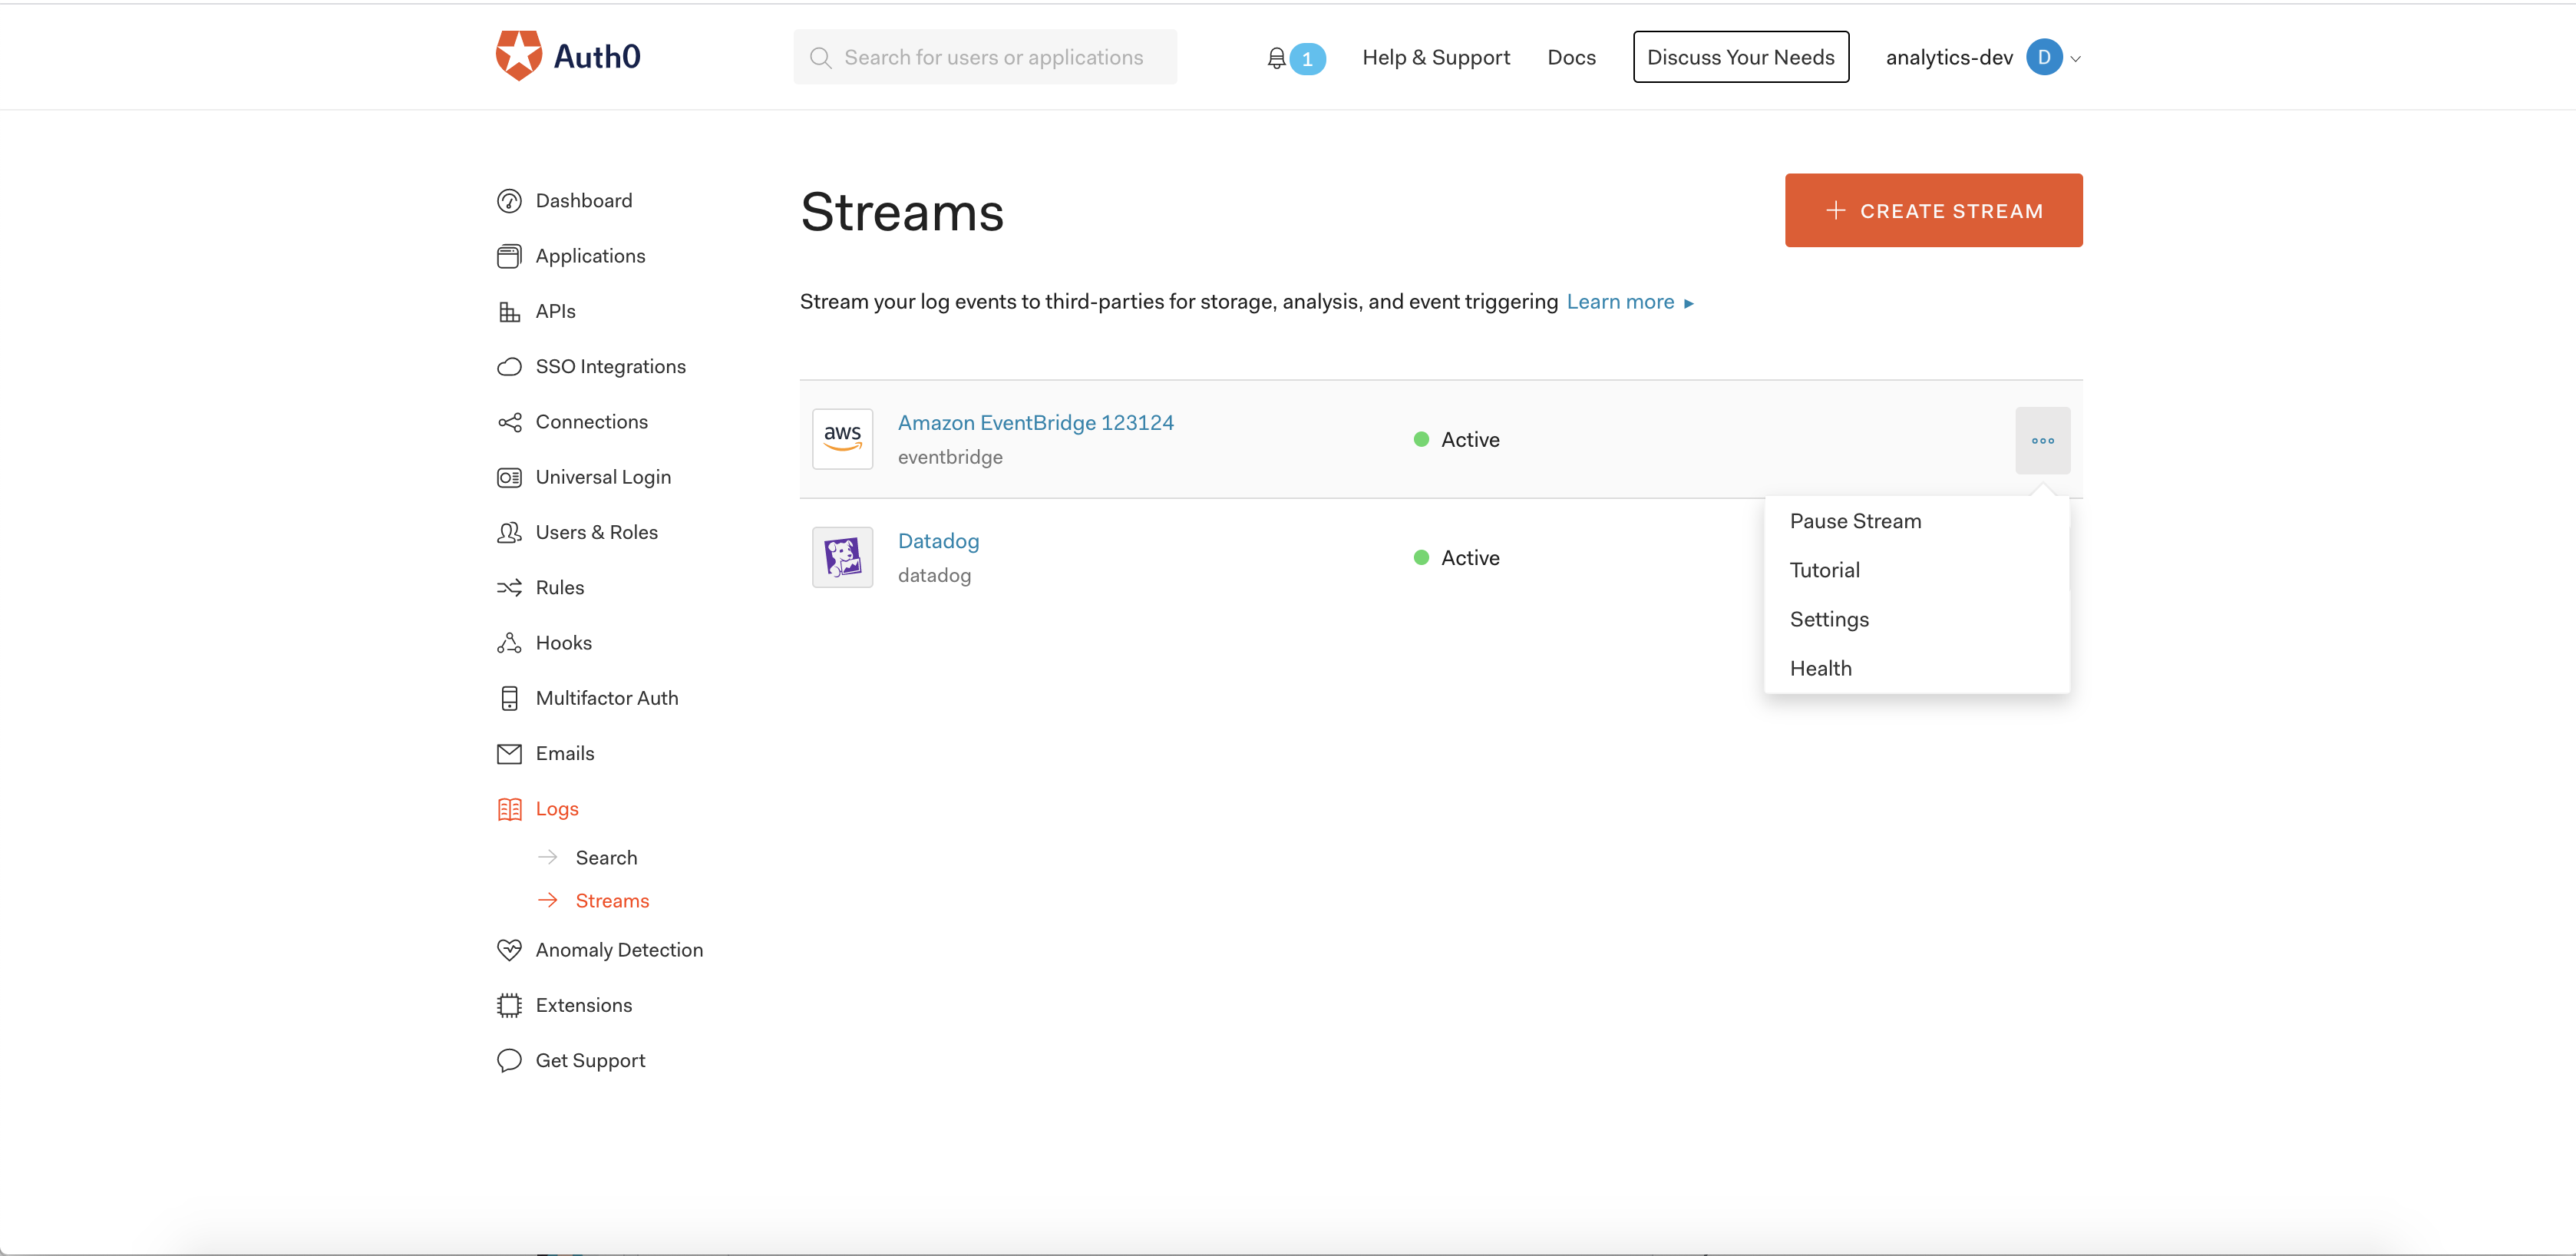
Task: Click the Multifactor Auth phone icon
Action: click(x=509, y=698)
